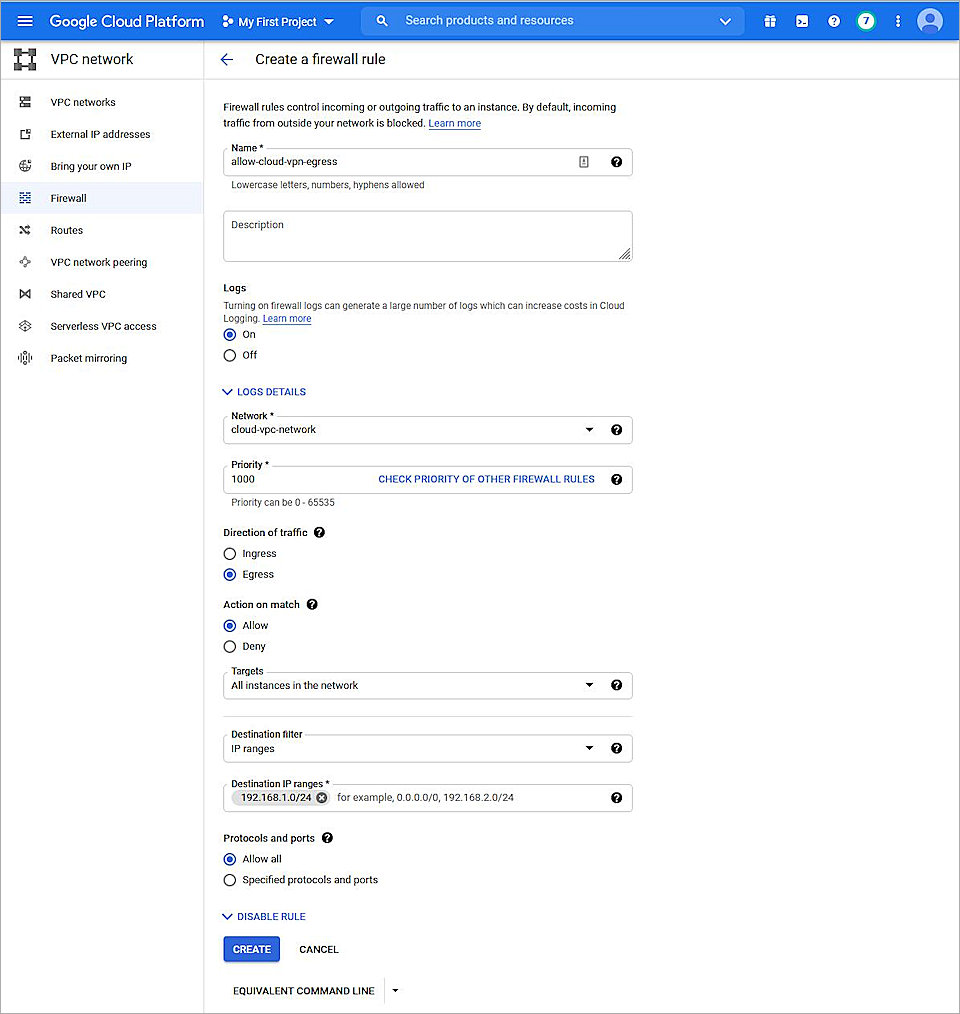This screenshot has height=1014, width=960.
Task: Open the navigation menu hamburger icon
Action: [25, 21]
